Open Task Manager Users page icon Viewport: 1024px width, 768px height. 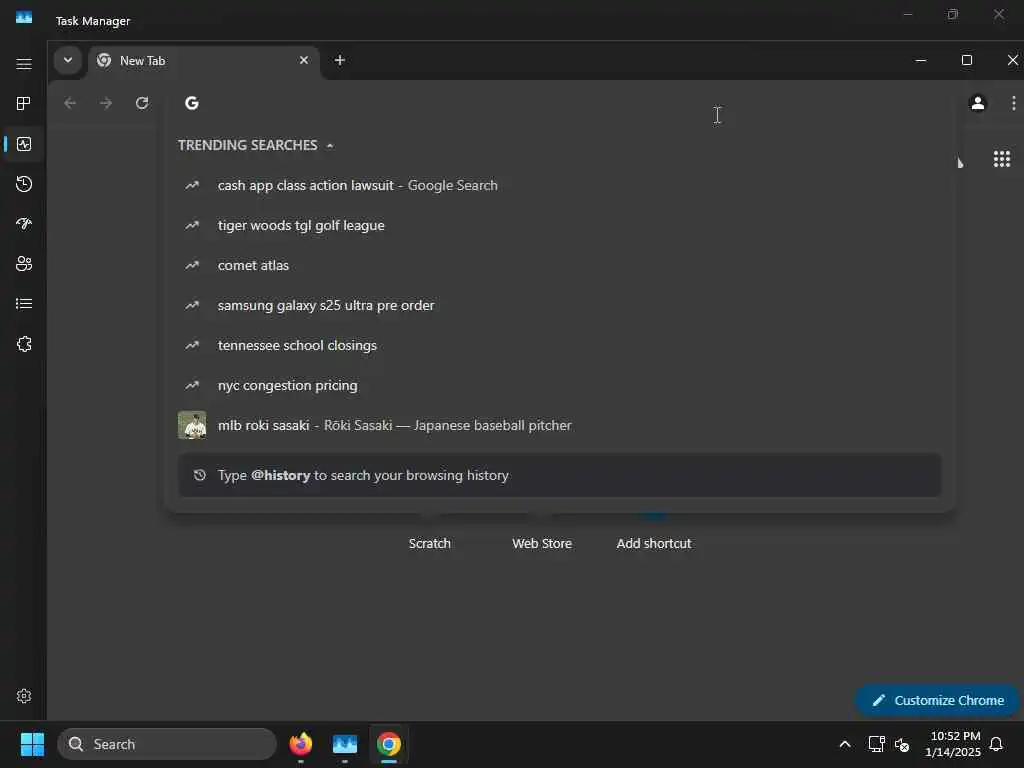[x=24, y=263]
